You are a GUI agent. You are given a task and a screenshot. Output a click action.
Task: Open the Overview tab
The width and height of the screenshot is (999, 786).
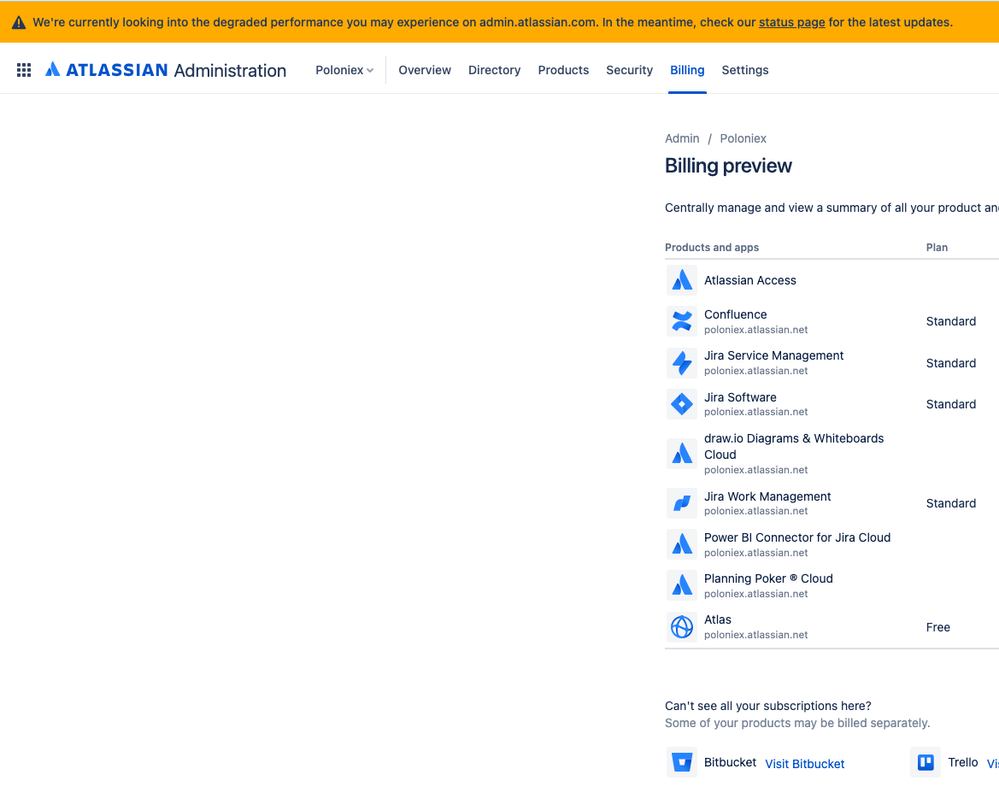(424, 70)
